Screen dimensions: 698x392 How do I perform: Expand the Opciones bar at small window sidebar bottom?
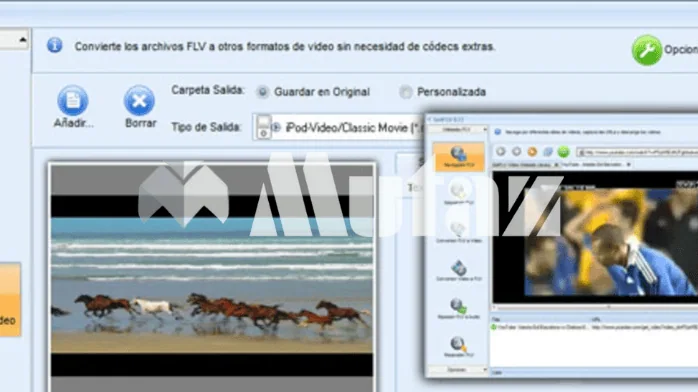click(458, 370)
